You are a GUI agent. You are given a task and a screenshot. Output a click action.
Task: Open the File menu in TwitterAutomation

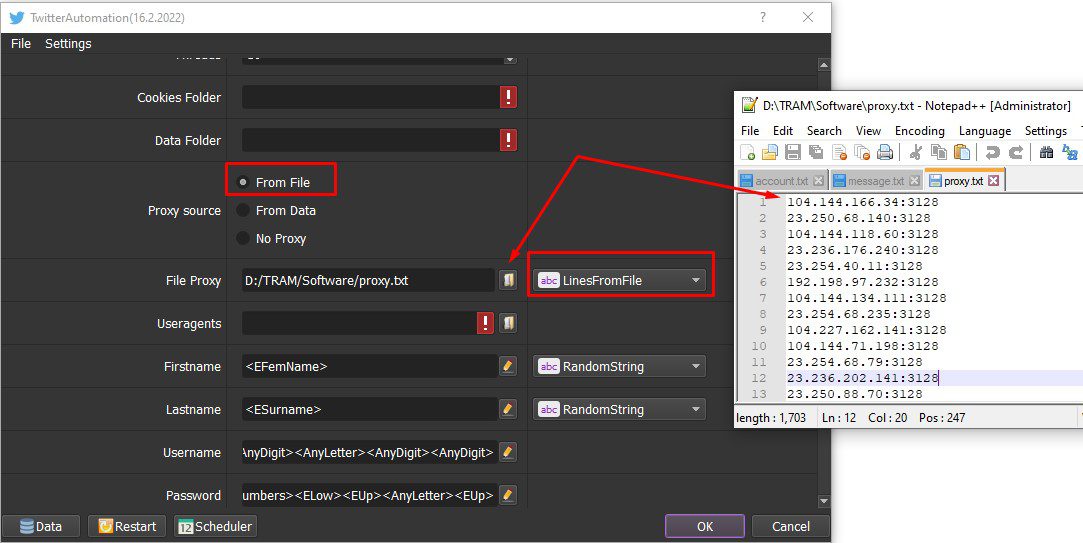(21, 44)
